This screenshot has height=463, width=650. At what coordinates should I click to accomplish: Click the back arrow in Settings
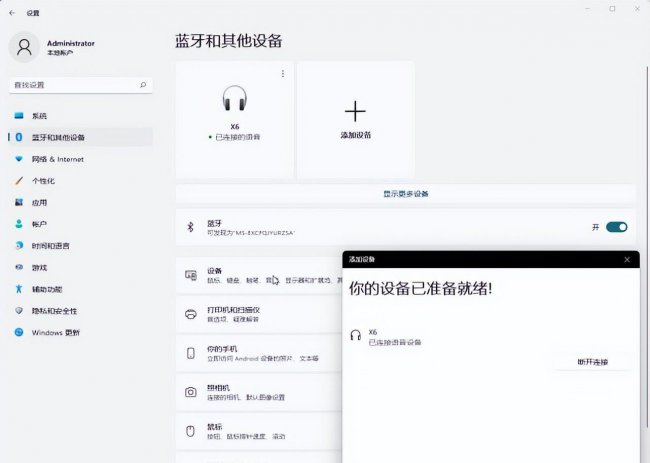(12, 13)
